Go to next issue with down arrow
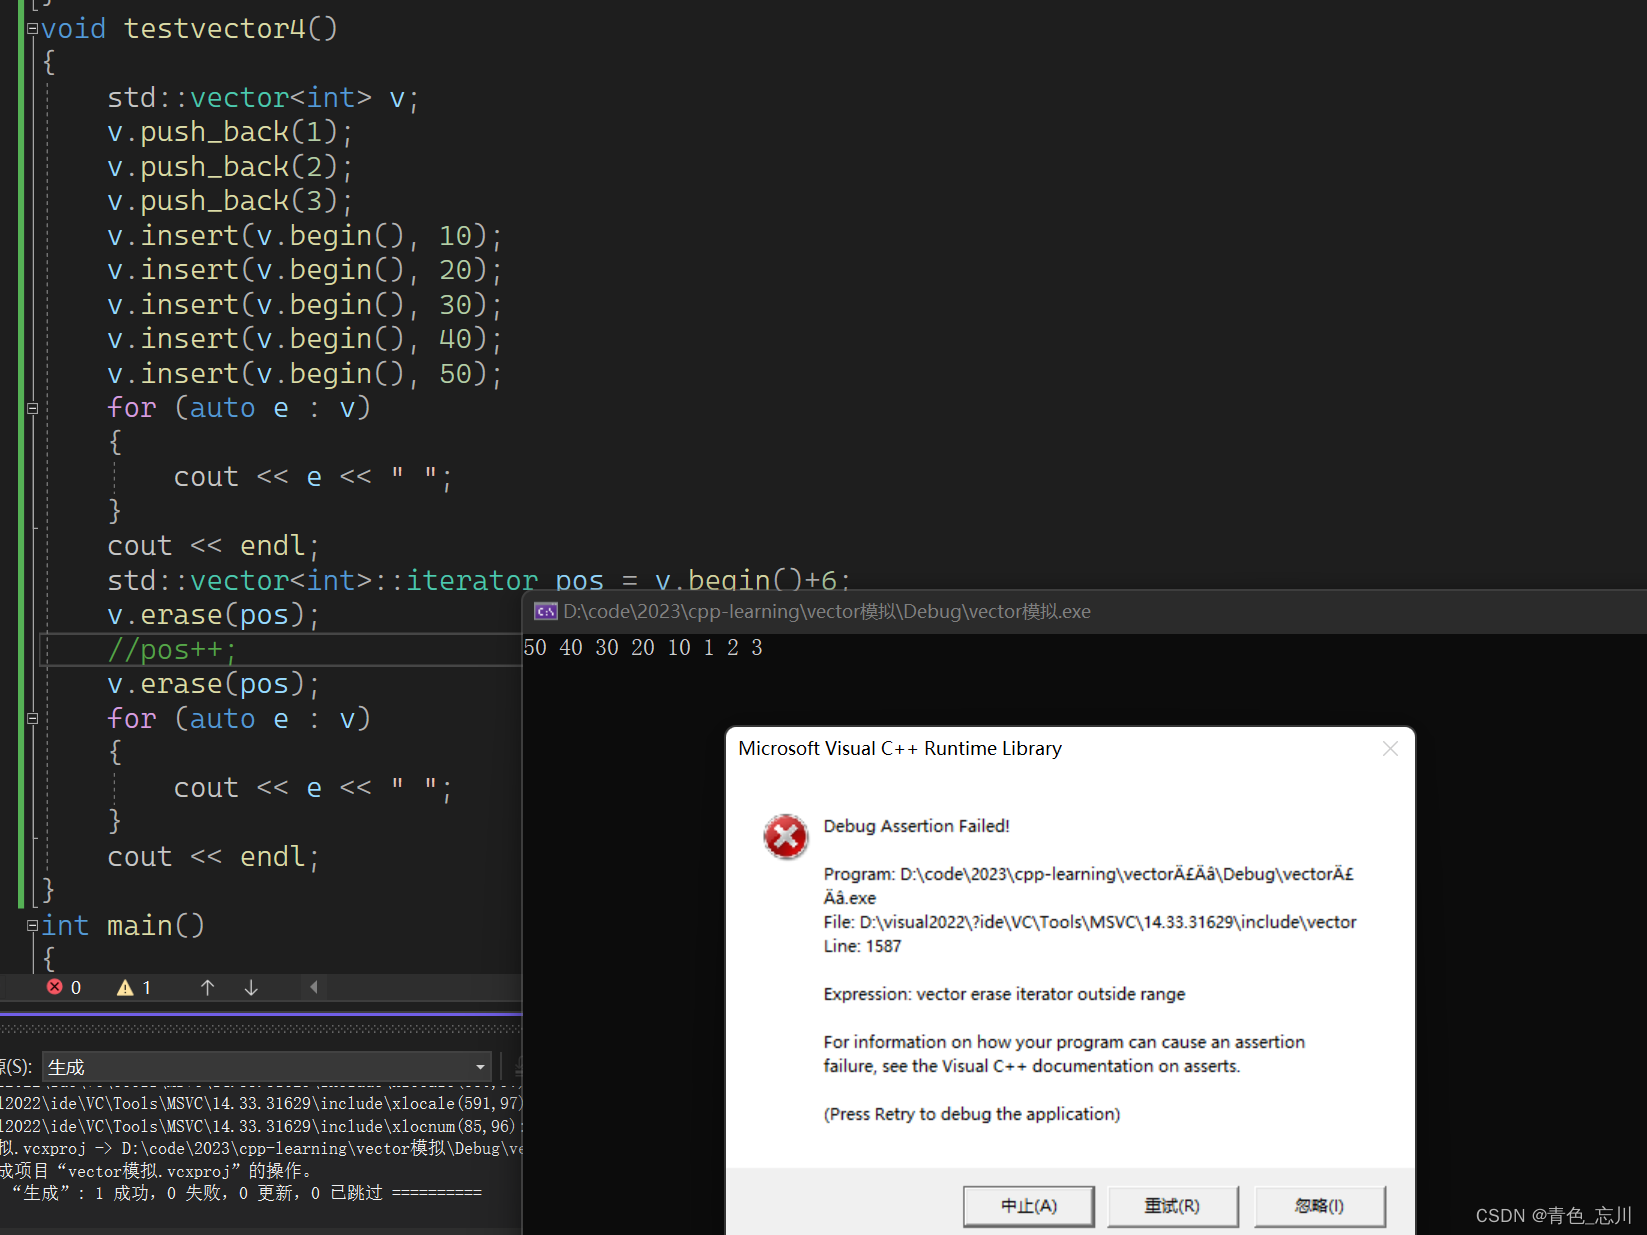Image resolution: width=1647 pixels, height=1235 pixels. (x=251, y=987)
